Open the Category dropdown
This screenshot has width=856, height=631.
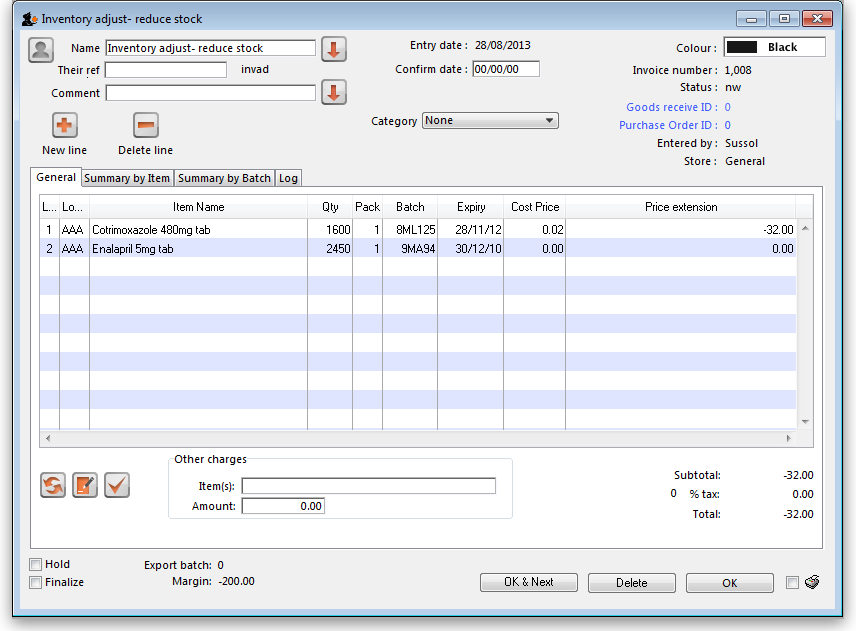click(490, 121)
